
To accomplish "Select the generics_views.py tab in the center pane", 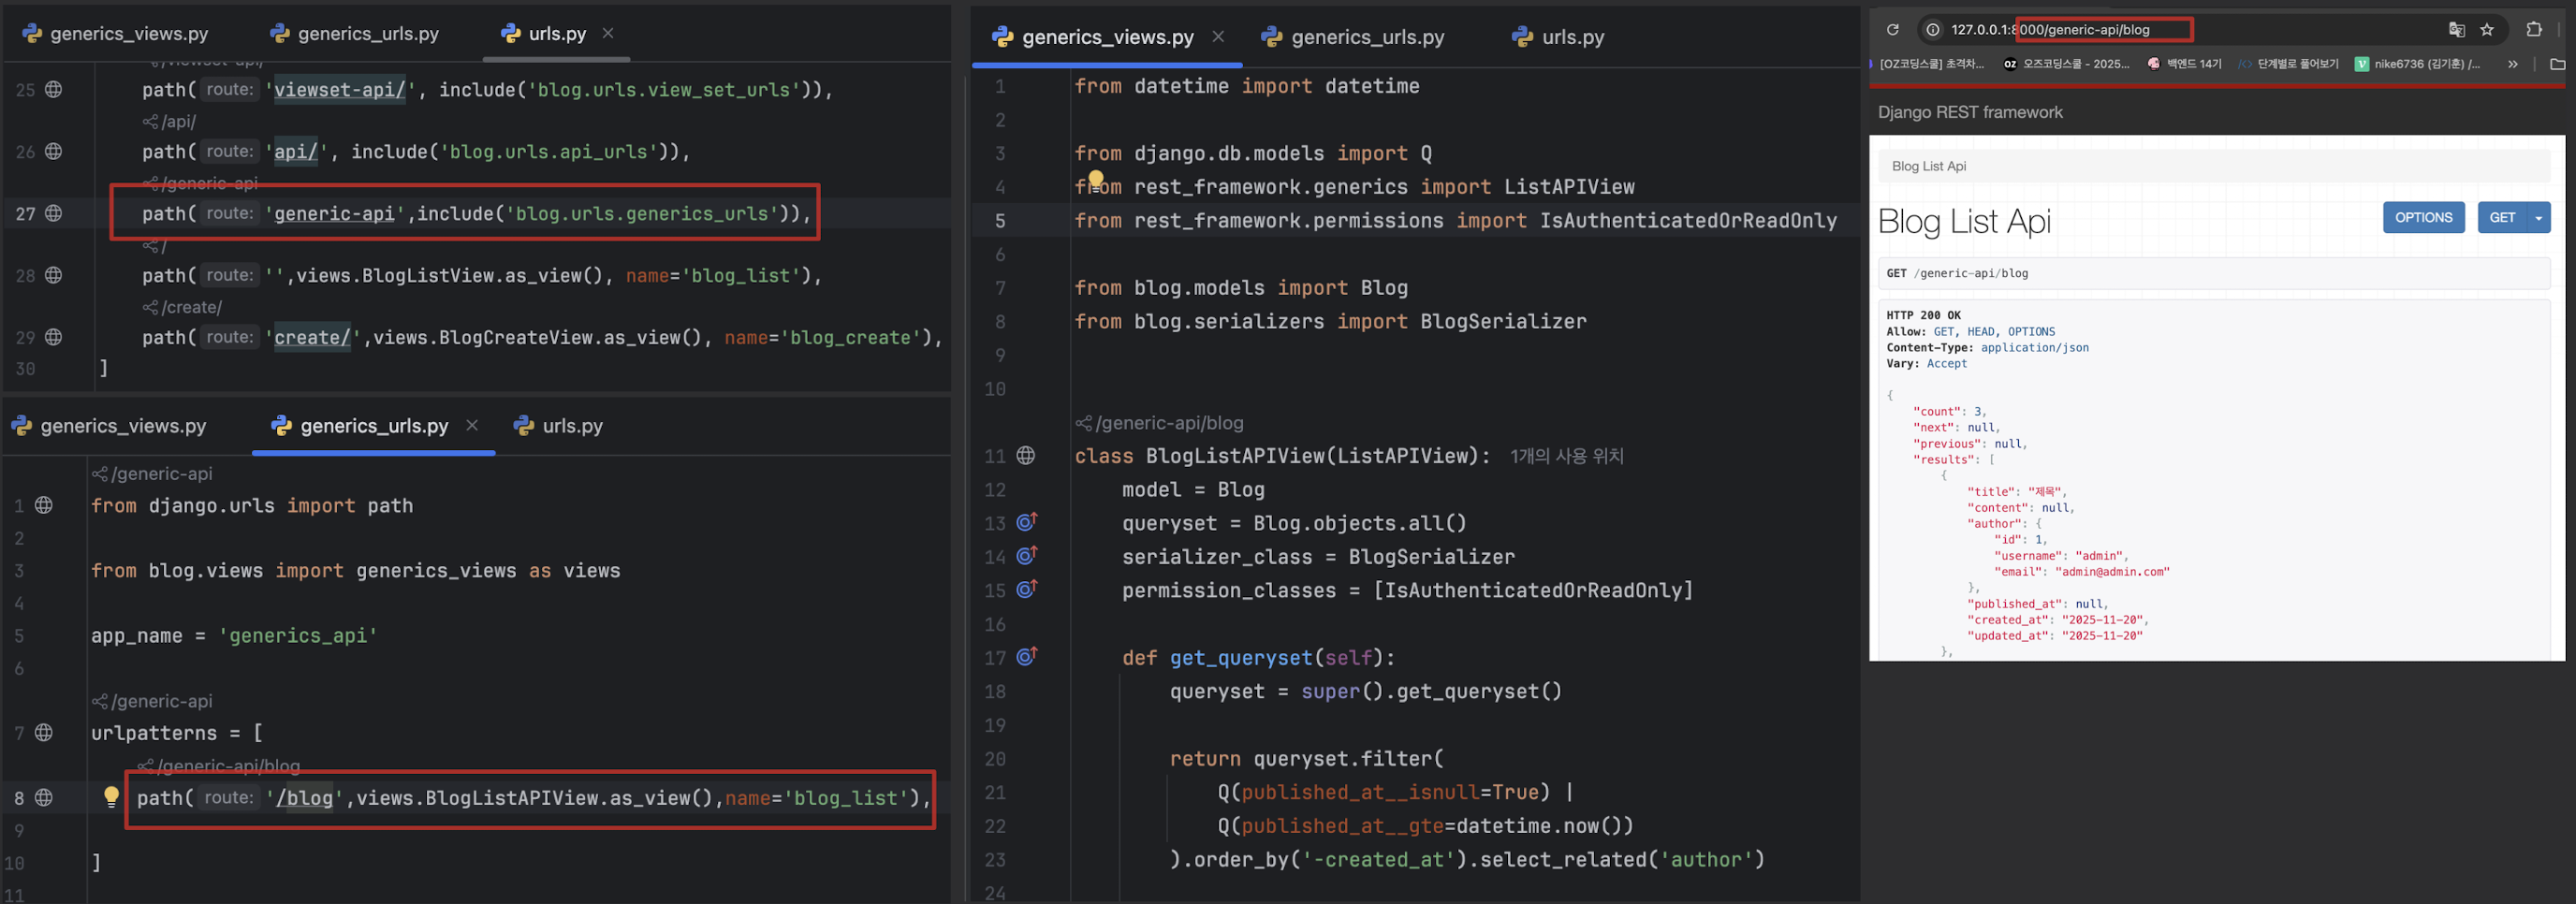I will 1105,36.
